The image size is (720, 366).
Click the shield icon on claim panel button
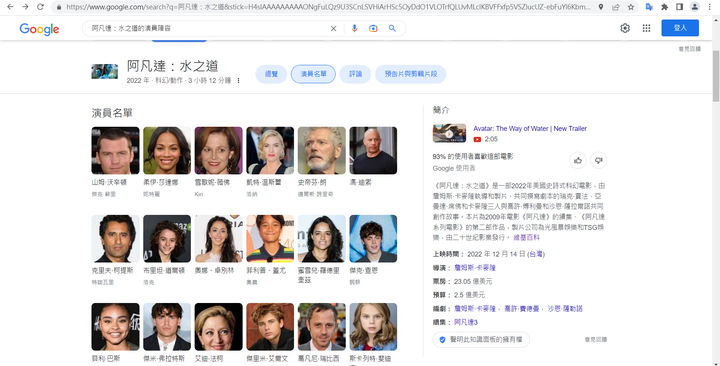442,339
